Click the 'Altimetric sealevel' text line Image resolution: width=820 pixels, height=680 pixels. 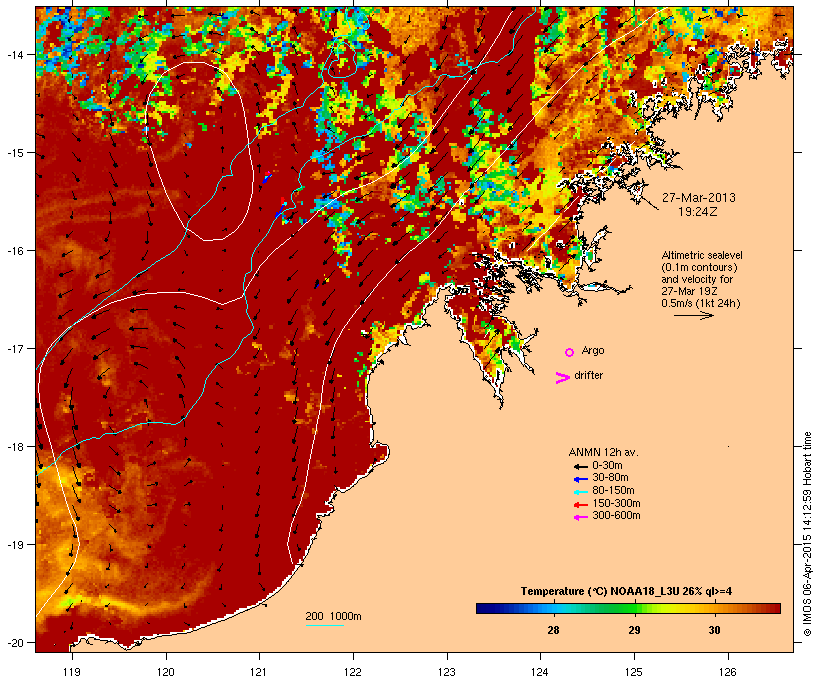[702, 255]
